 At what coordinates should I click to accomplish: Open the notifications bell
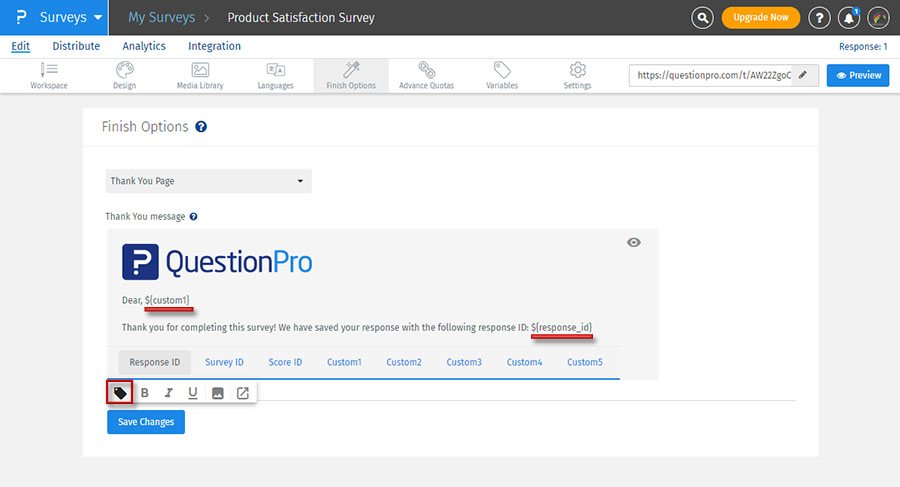tap(849, 18)
